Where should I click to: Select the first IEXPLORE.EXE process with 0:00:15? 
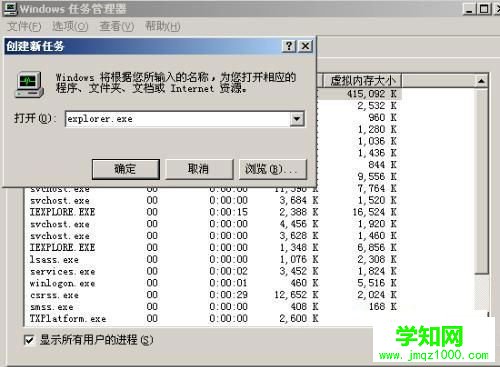pos(213,212)
